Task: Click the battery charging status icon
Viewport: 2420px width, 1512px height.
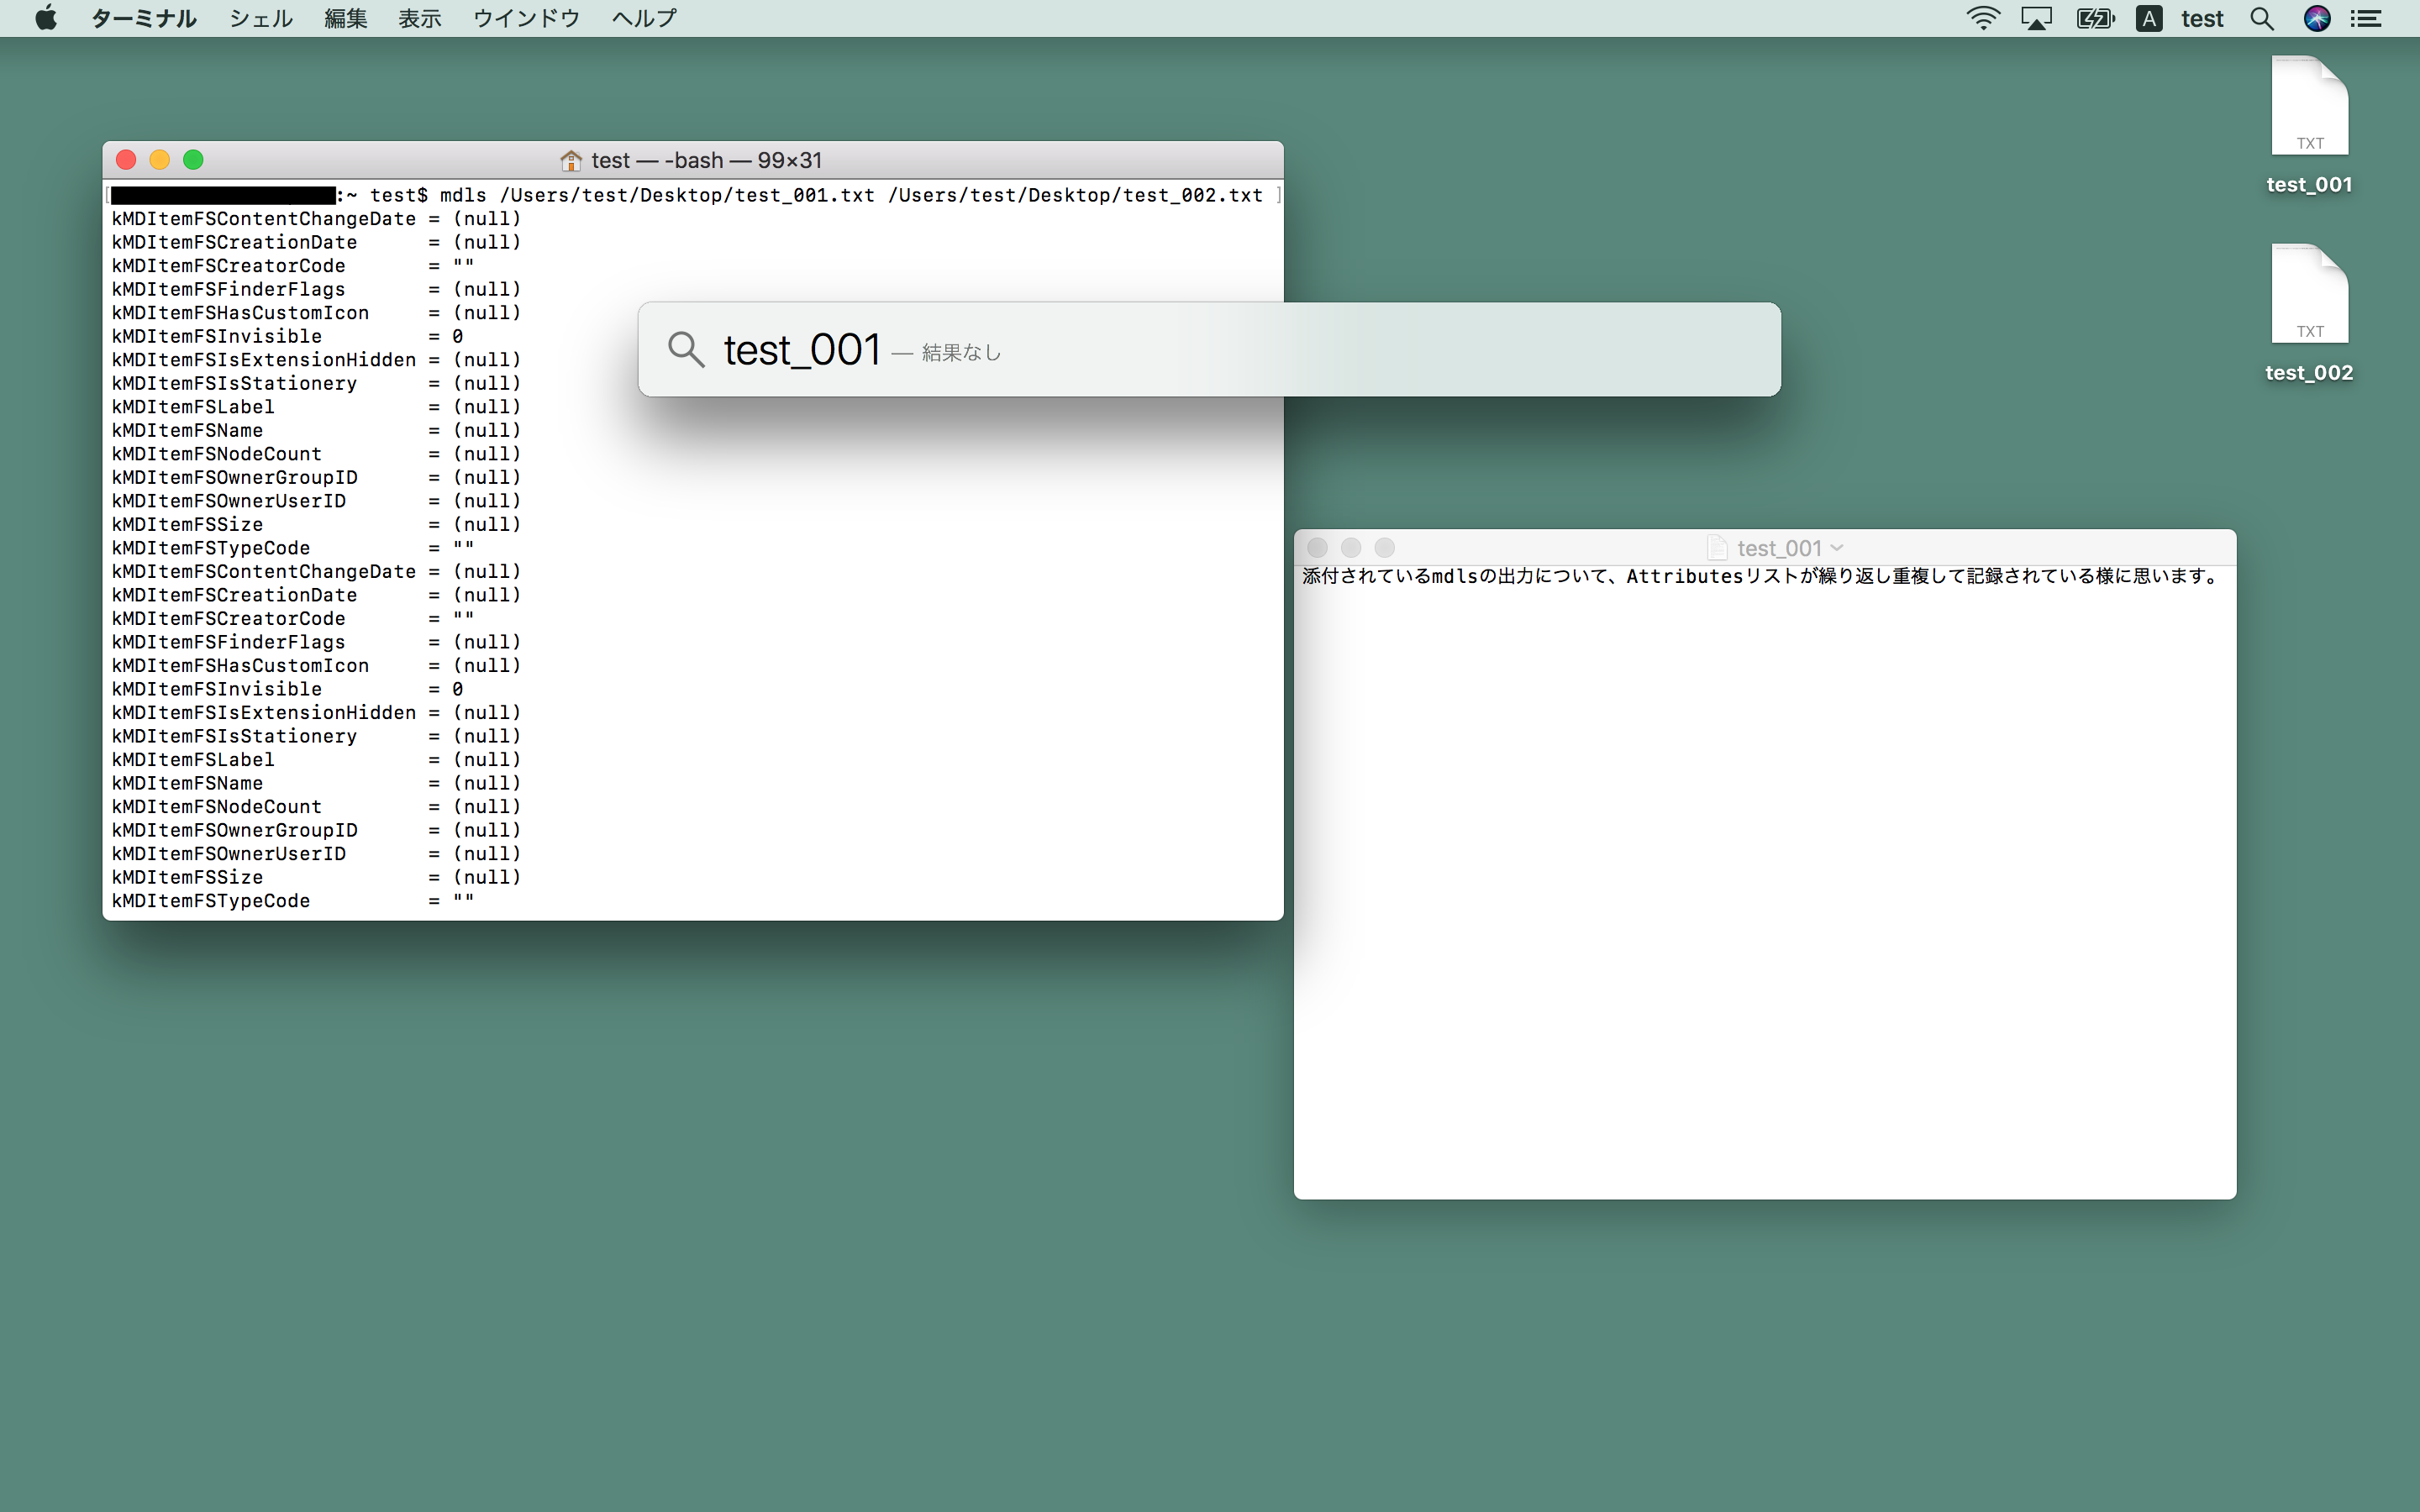Action: click(2094, 18)
